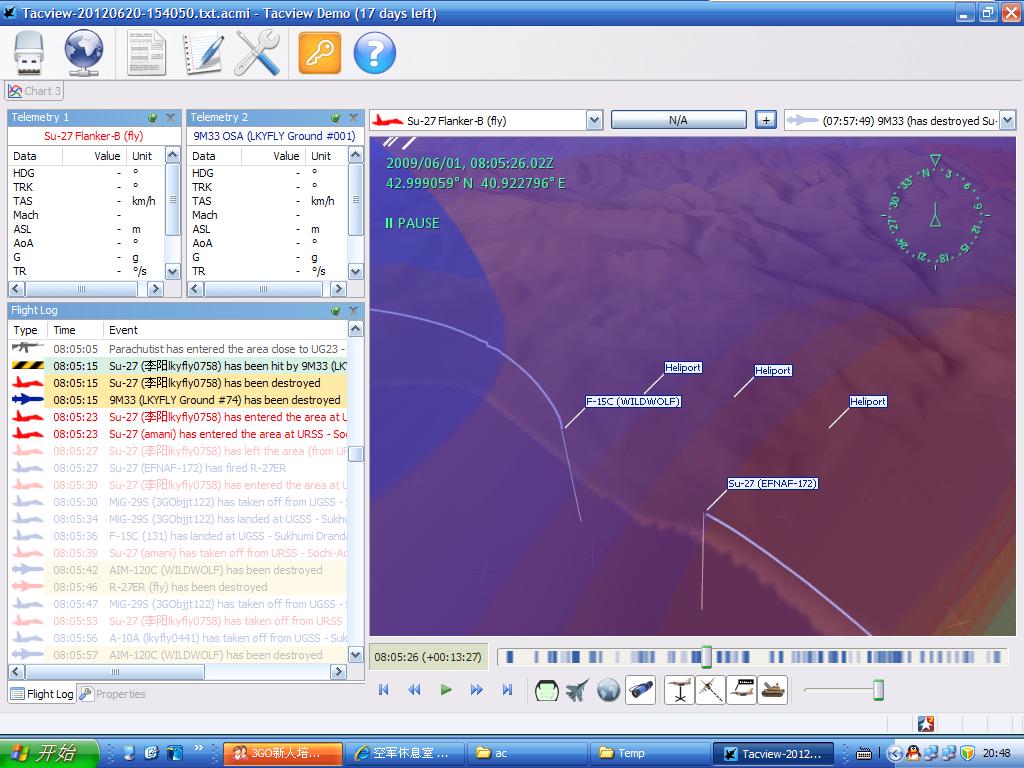Select the Su-27 (EFNAF-172) has fired R-27ER row
This screenshot has width=1024, height=768.
[178, 468]
